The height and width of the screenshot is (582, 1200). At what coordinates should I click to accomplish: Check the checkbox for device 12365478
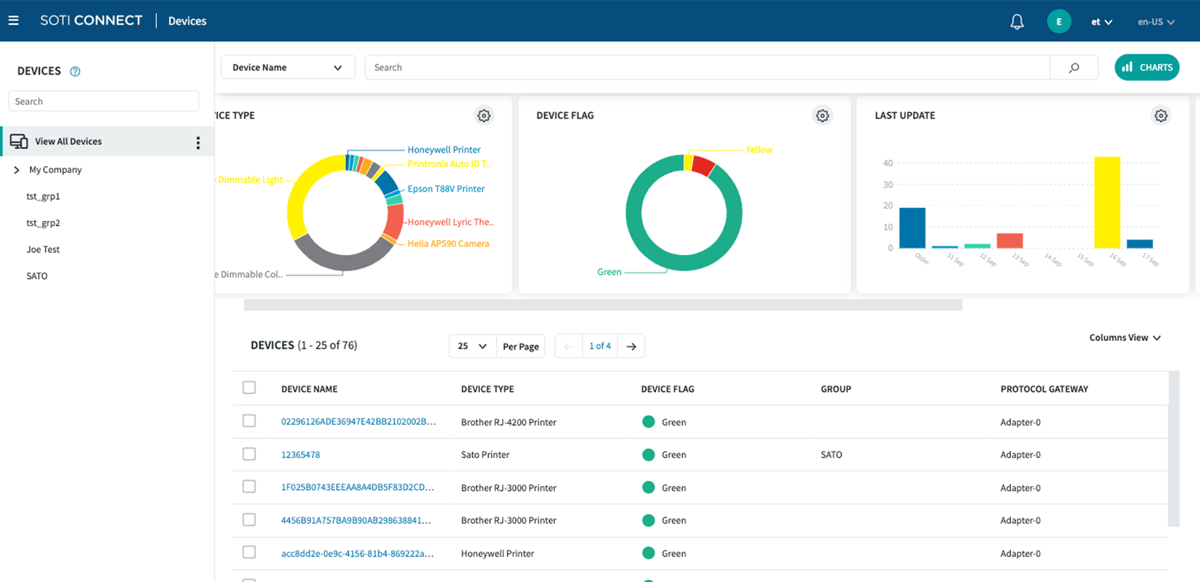pos(249,454)
